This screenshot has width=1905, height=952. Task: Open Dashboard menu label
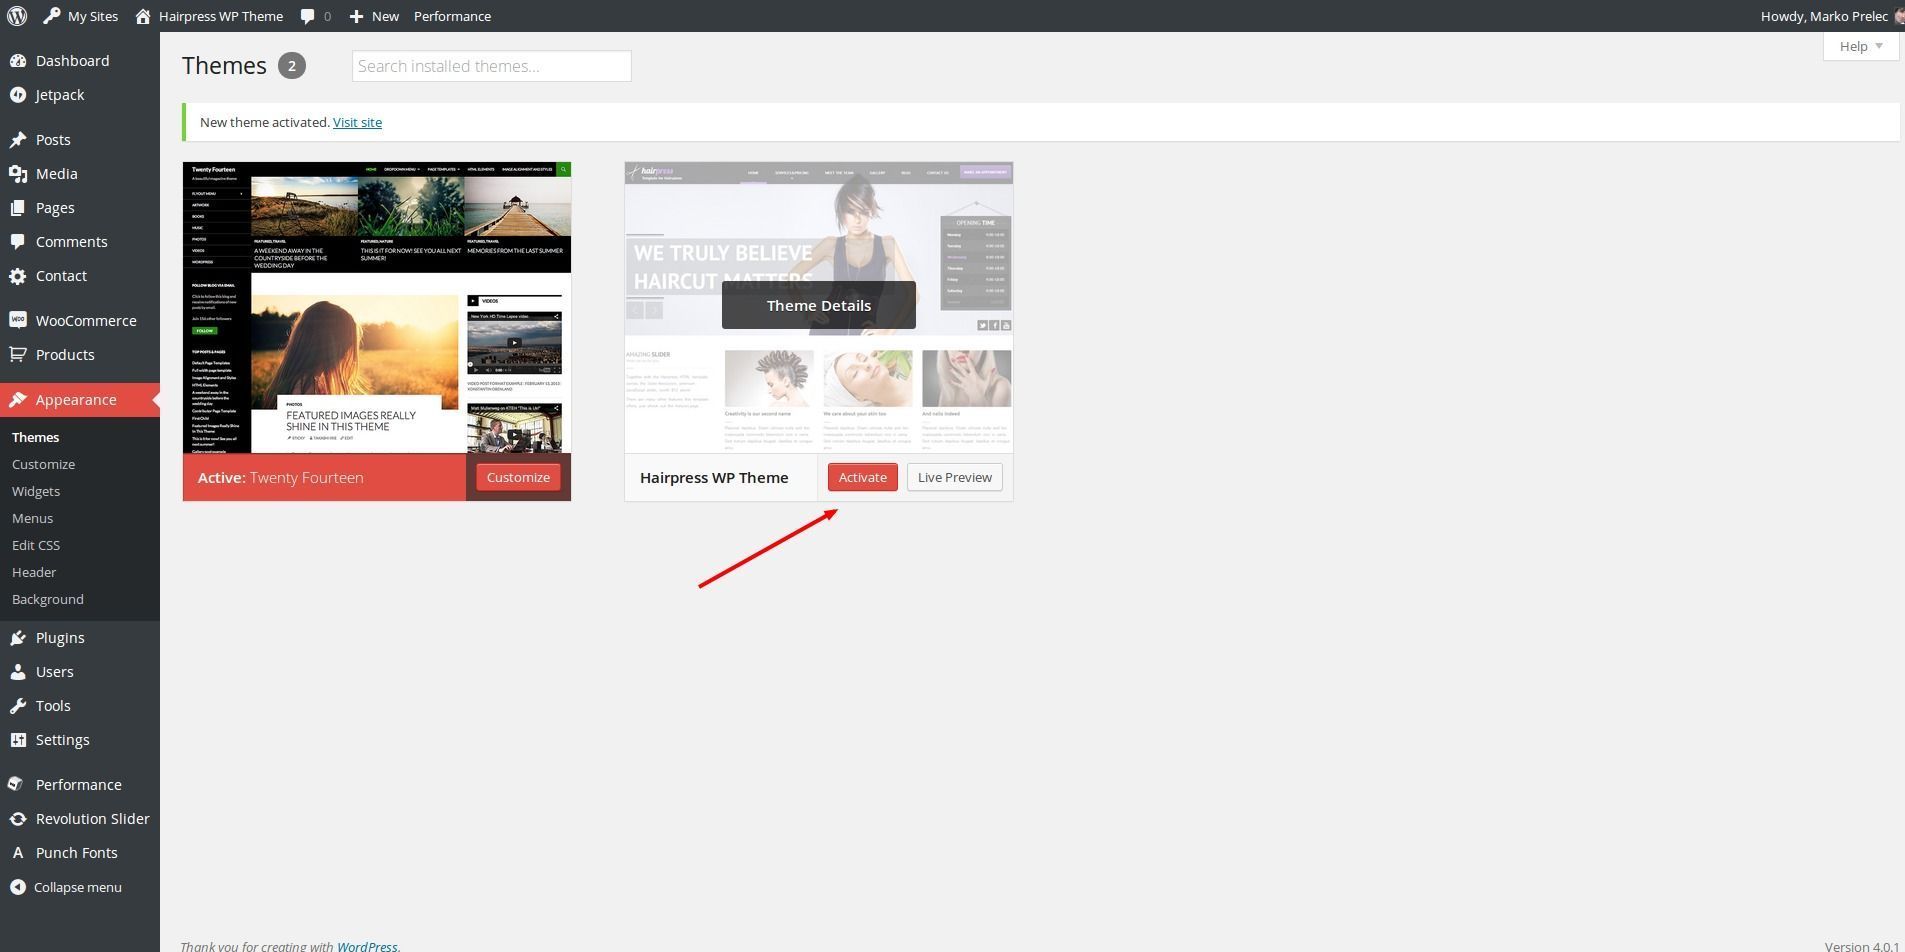[72, 61]
